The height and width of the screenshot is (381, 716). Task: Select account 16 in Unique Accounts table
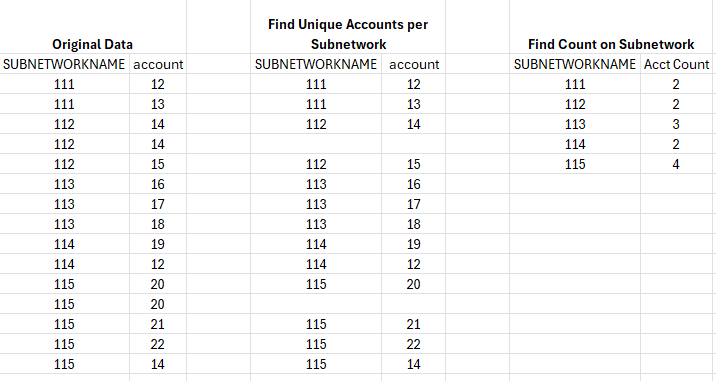click(x=414, y=185)
